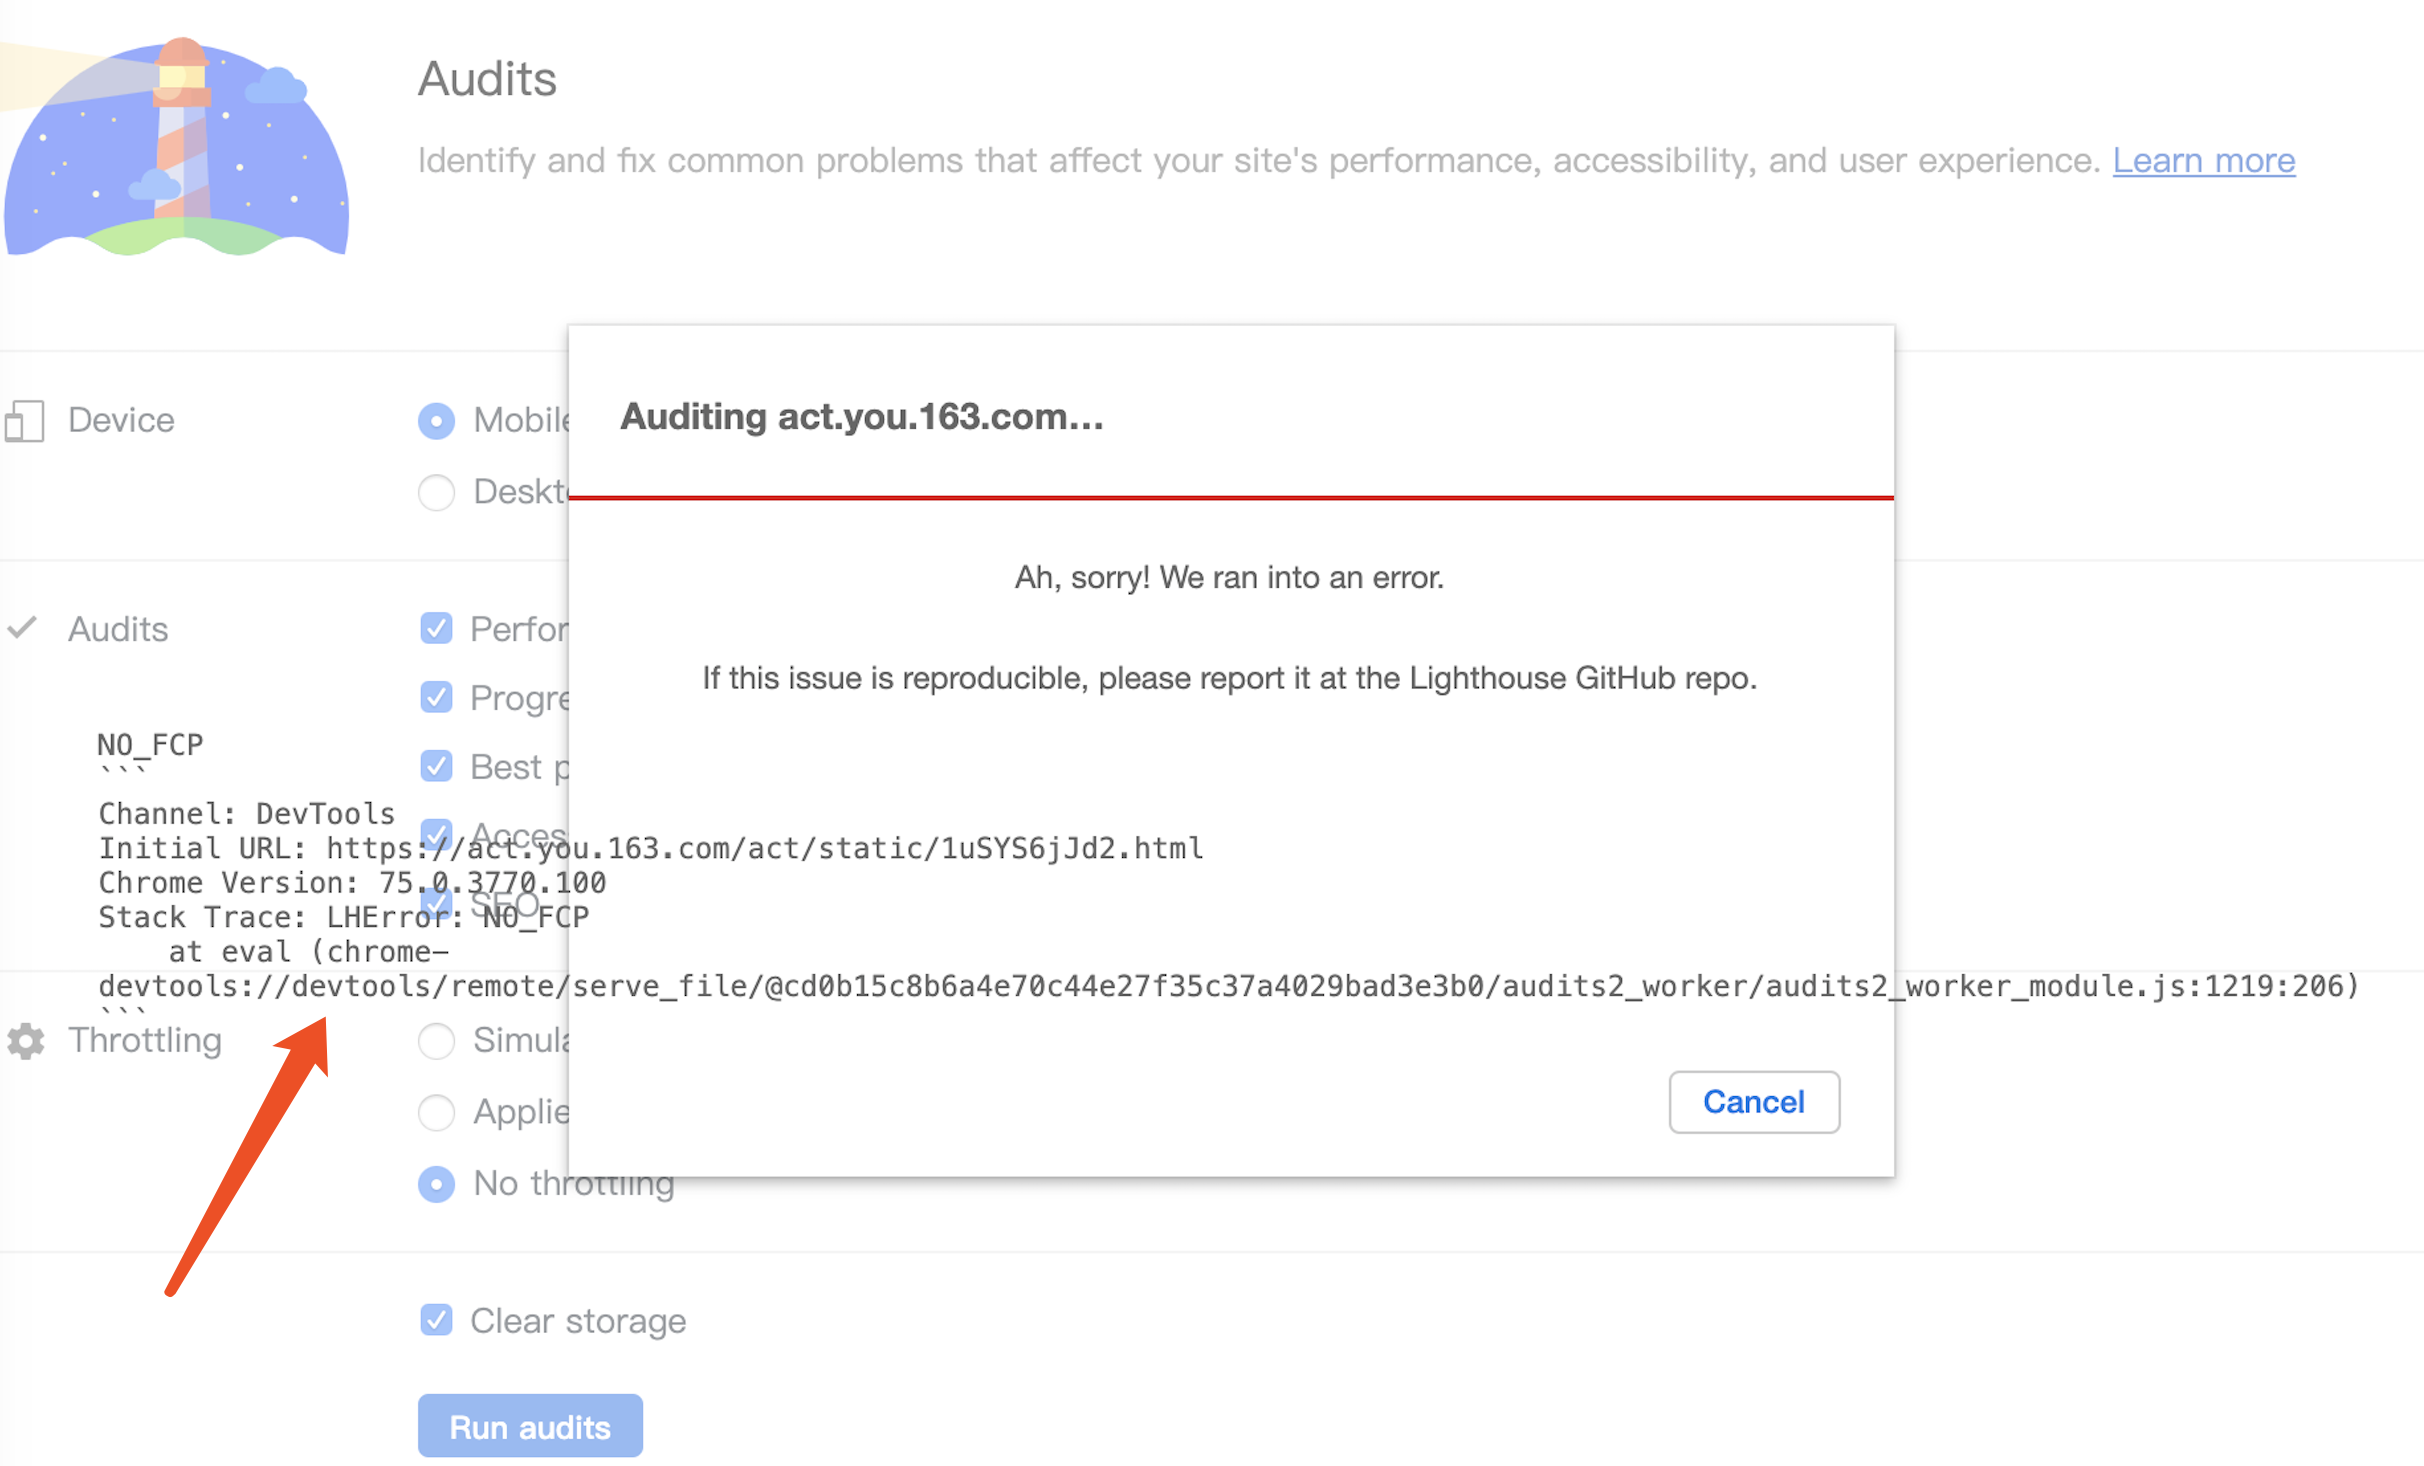Click the Device panel icon
The image size is (2424, 1466).
tap(26, 420)
